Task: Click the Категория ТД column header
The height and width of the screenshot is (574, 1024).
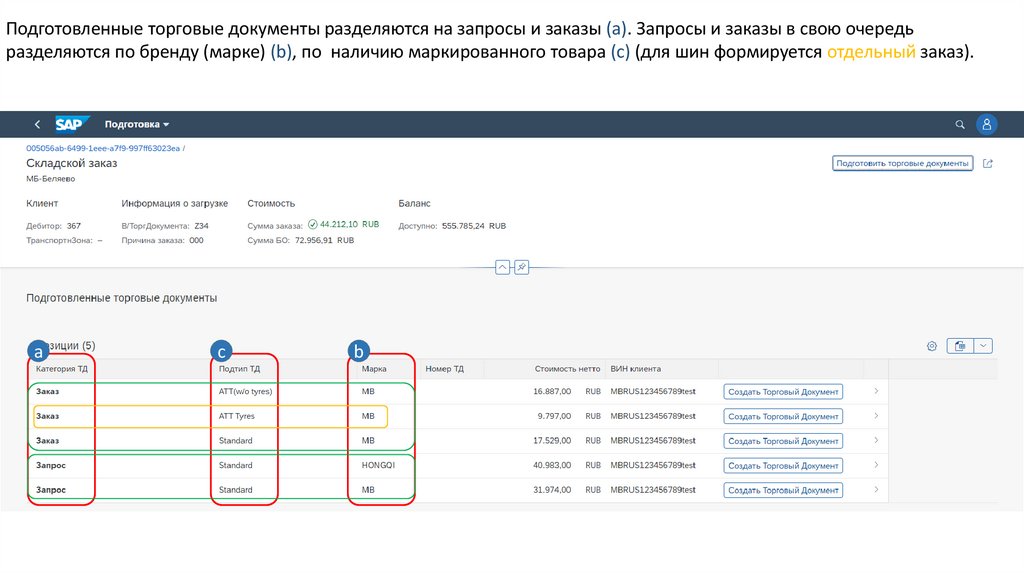Action: [x=61, y=369]
